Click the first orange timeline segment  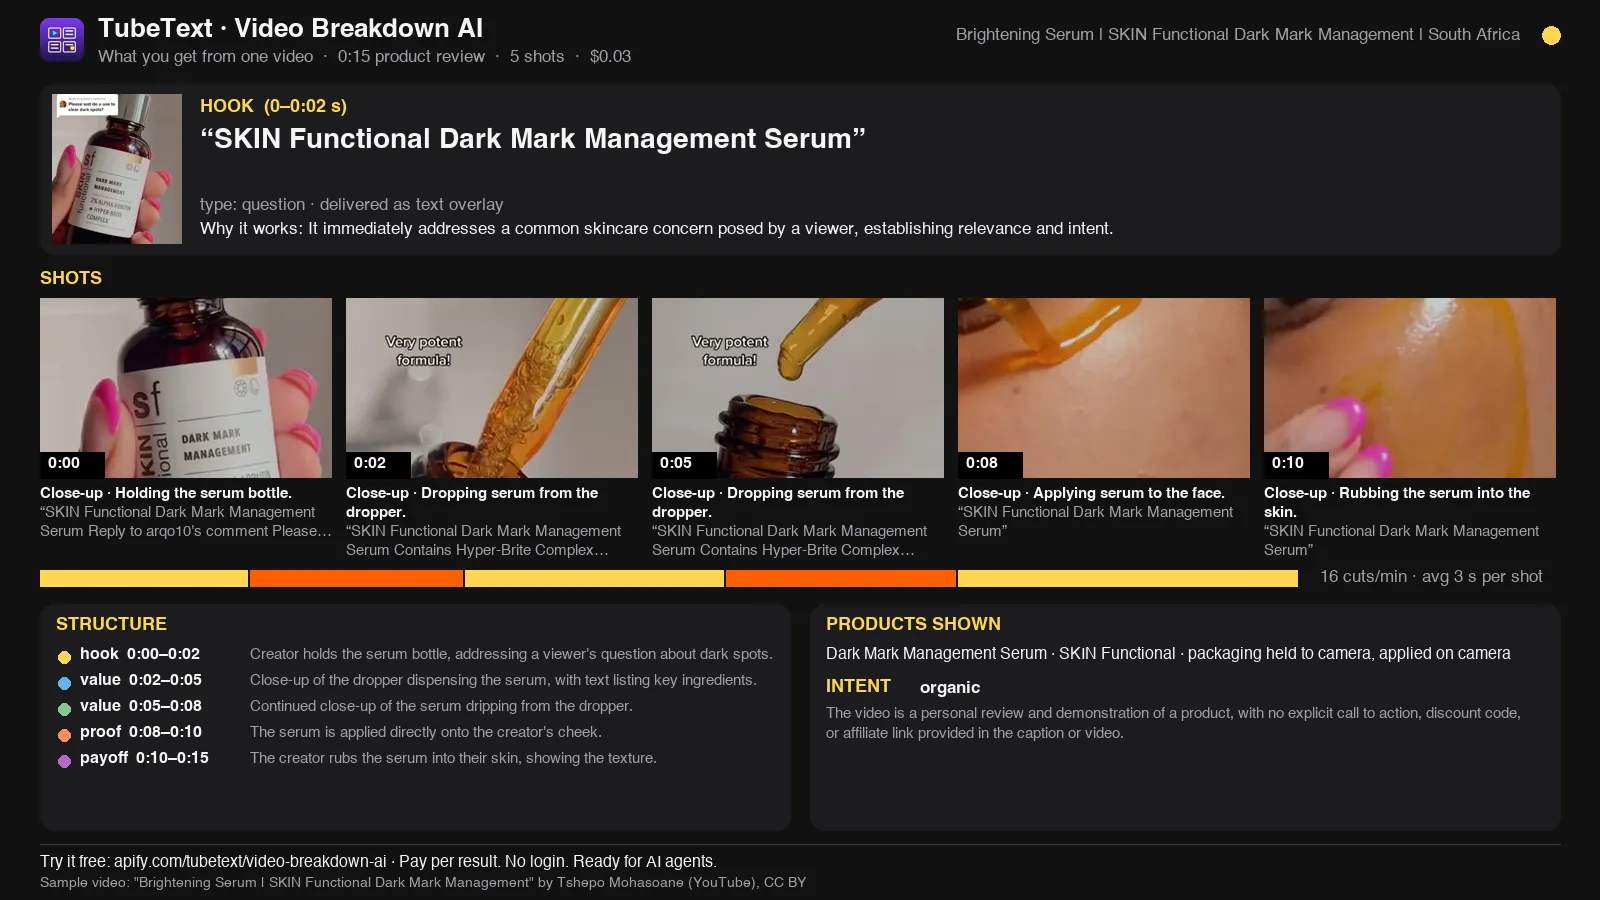(x=356, y=578)
